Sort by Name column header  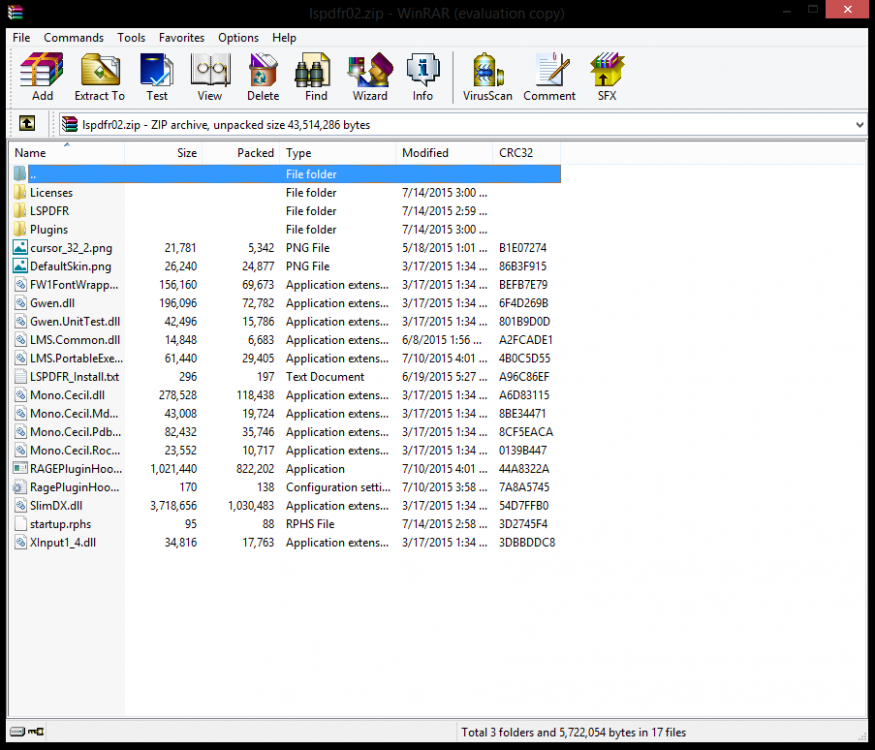(x=66, y=153)
